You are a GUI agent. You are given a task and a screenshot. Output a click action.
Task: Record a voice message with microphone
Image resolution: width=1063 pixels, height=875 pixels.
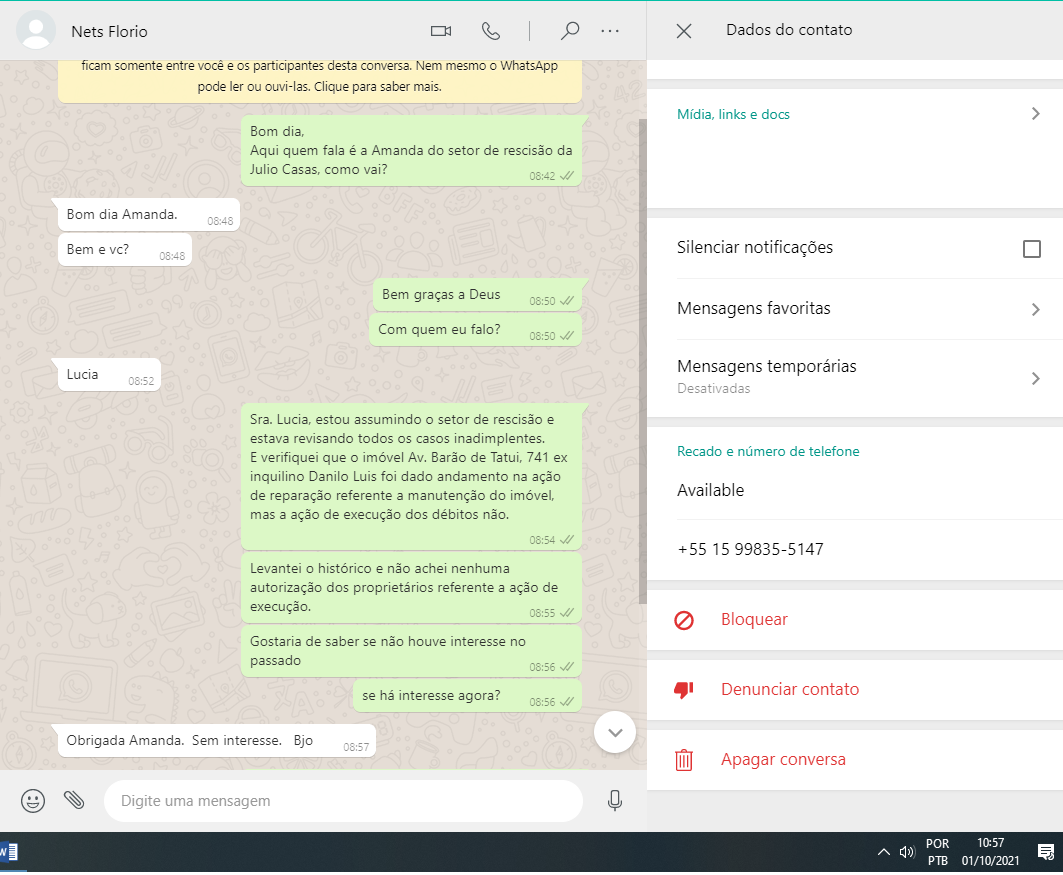click(615, 800)
